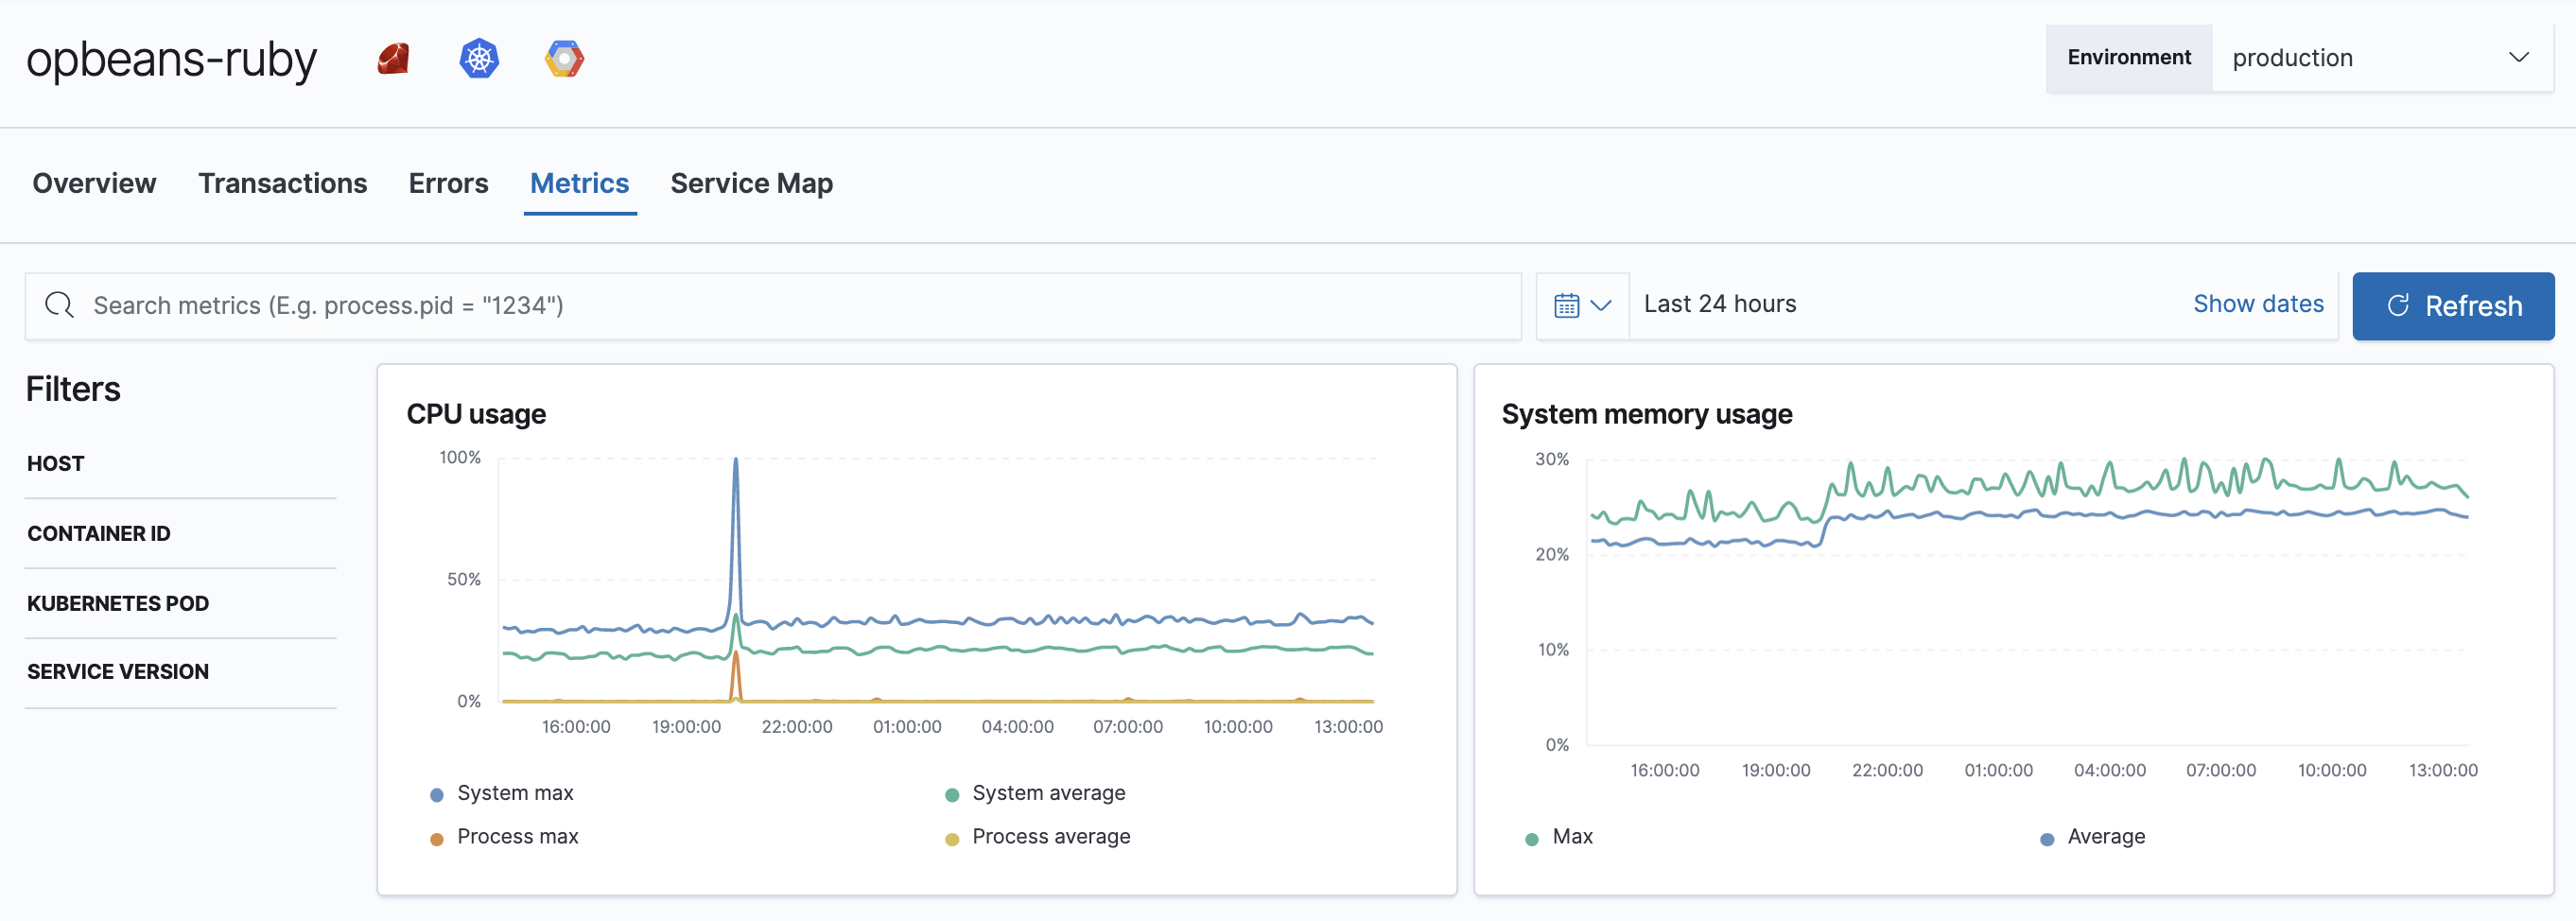Click the Google Cloud Platform icon
2576x921 pixels.
tap(564, 58)
